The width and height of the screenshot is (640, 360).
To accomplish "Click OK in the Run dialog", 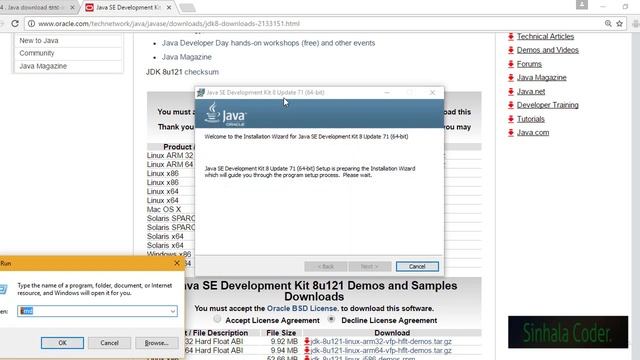I will pos(62,343).
